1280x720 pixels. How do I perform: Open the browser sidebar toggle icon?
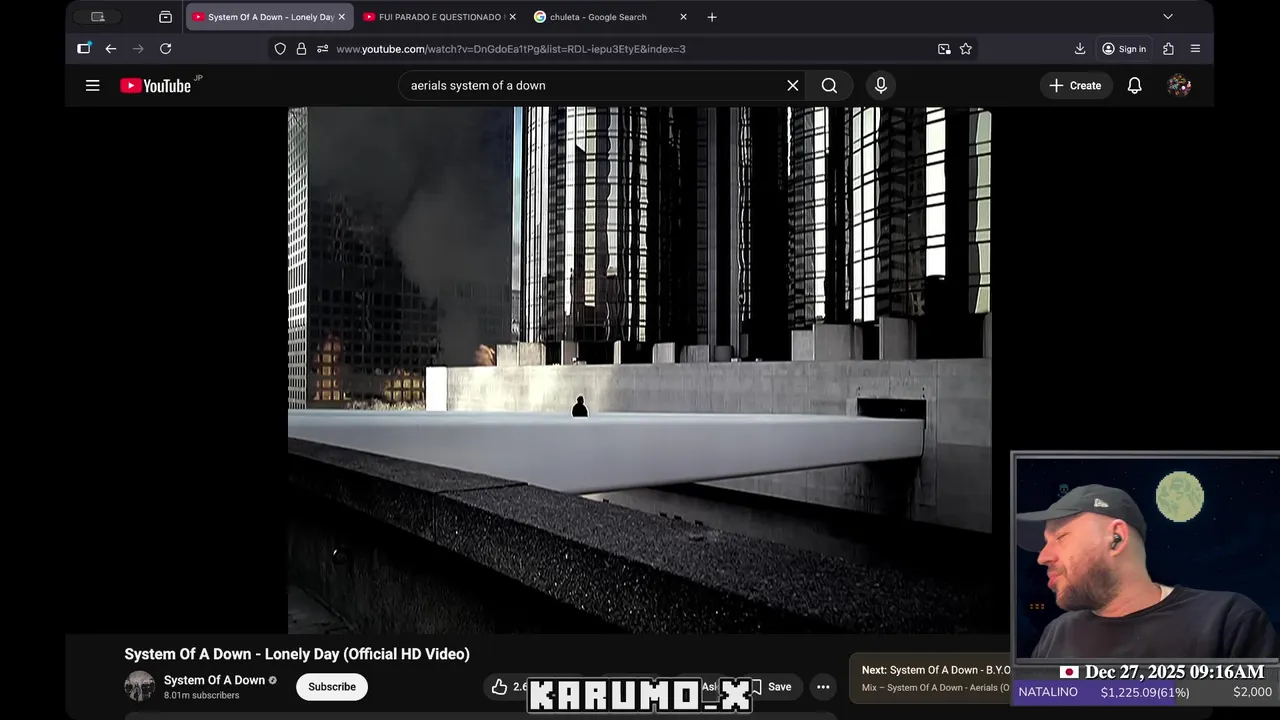point(84,48)
